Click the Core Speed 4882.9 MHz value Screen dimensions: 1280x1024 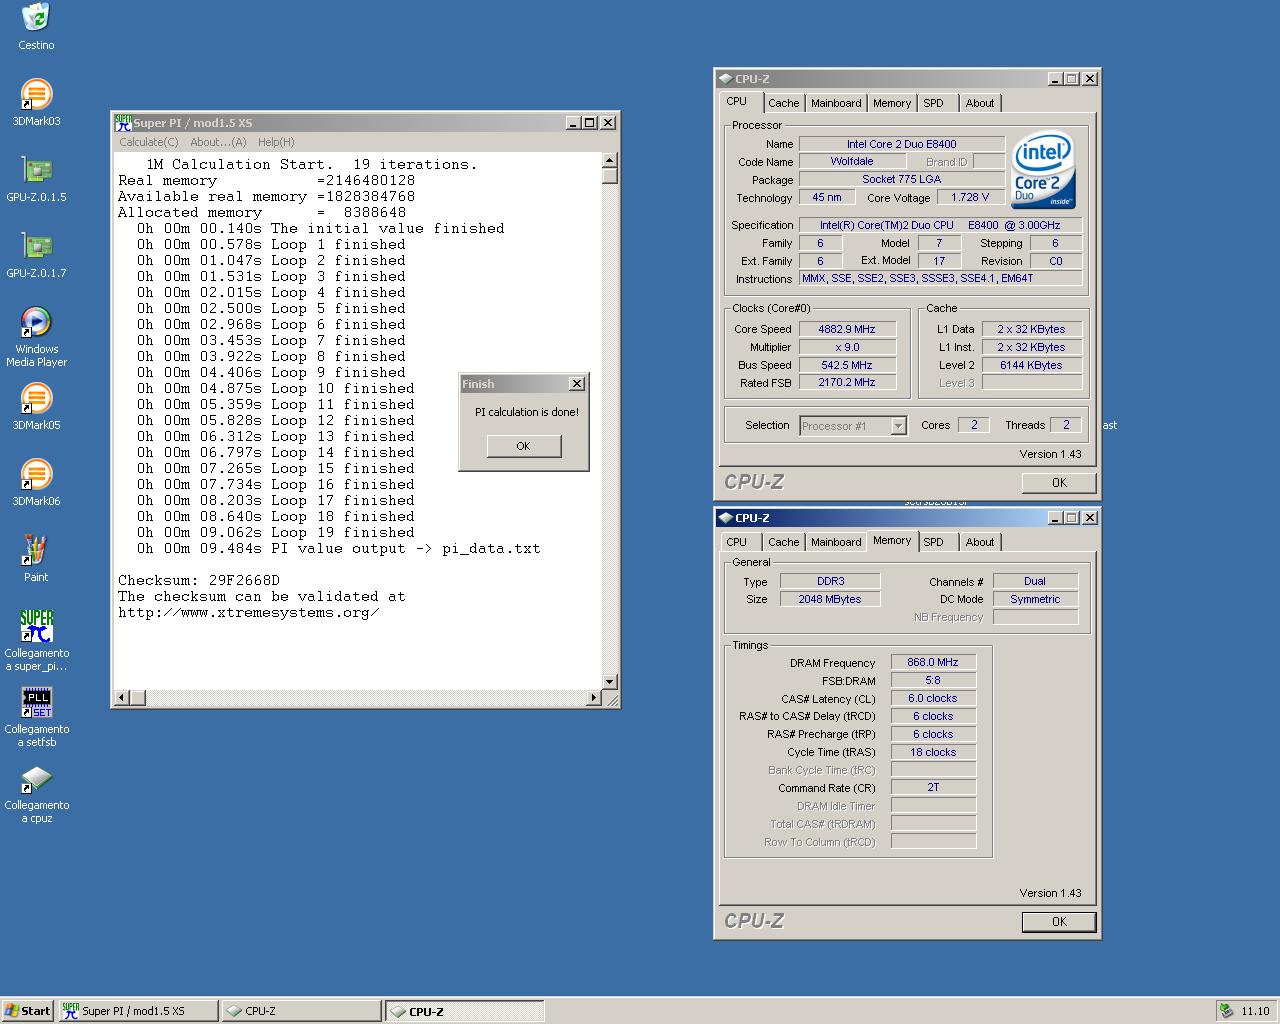[x=847, y=329]
